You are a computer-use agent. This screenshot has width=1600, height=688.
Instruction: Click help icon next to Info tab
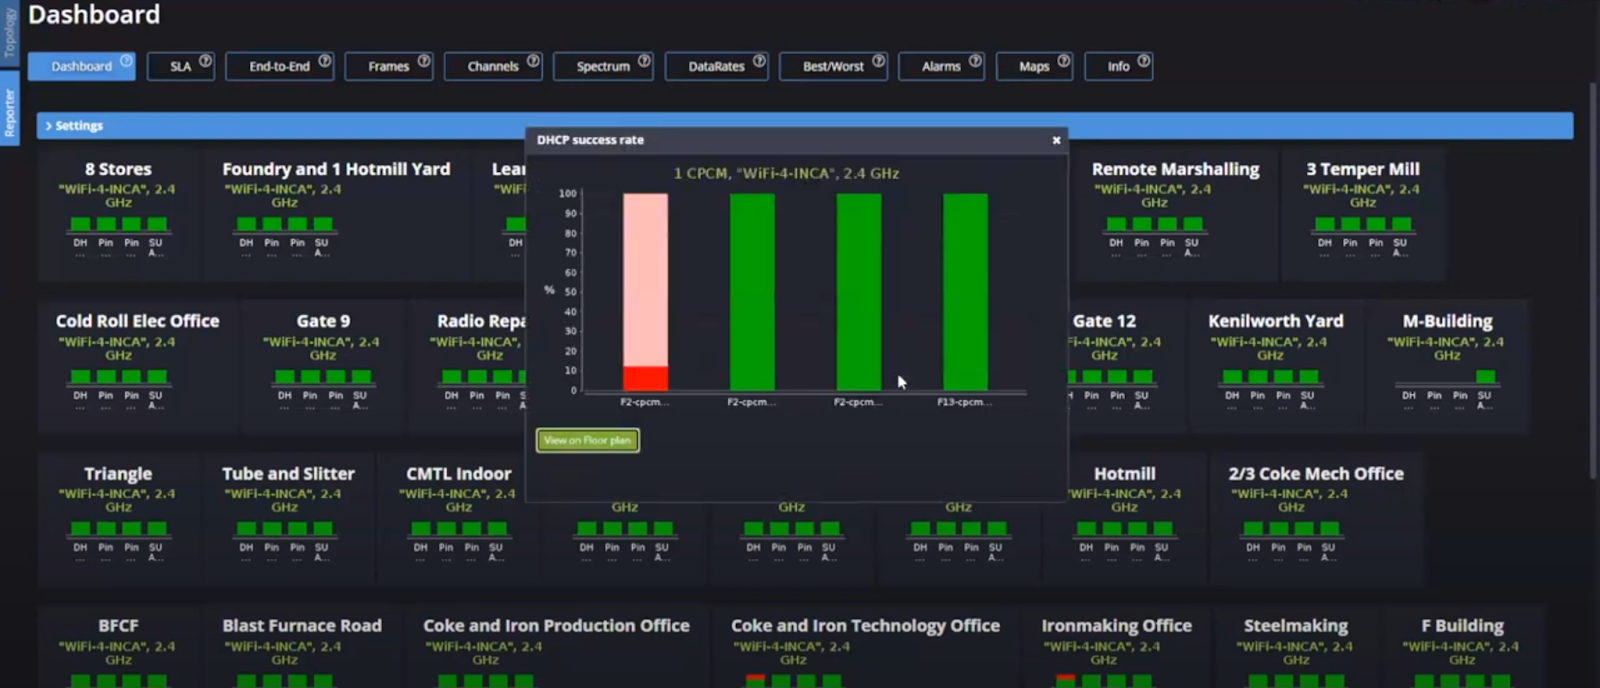tap(1143, 61)
